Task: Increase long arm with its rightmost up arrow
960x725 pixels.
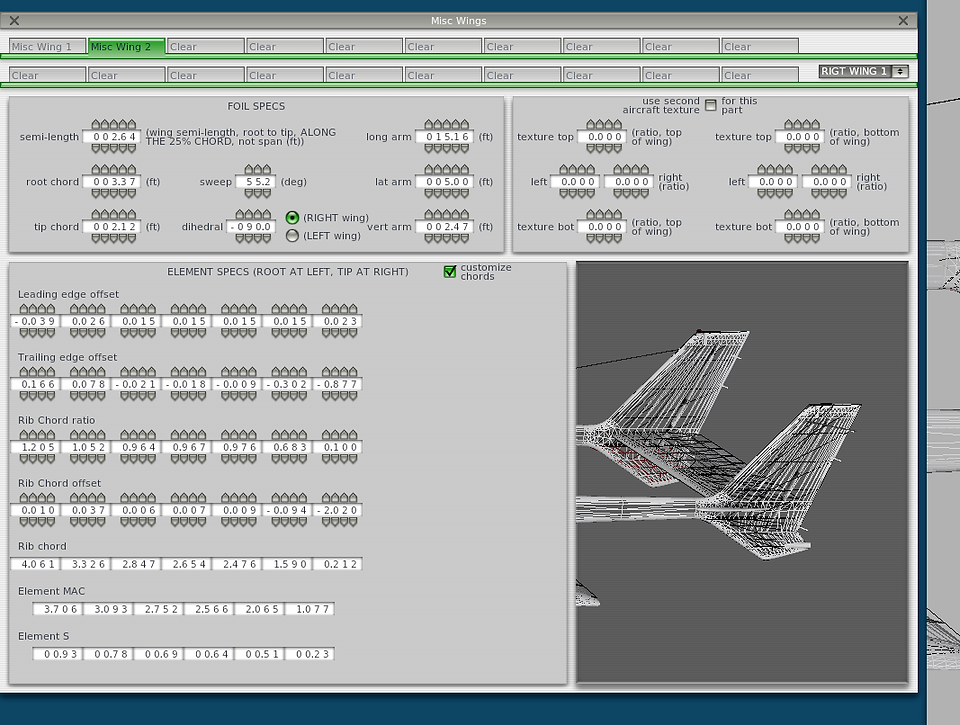Action: [465, 125]
